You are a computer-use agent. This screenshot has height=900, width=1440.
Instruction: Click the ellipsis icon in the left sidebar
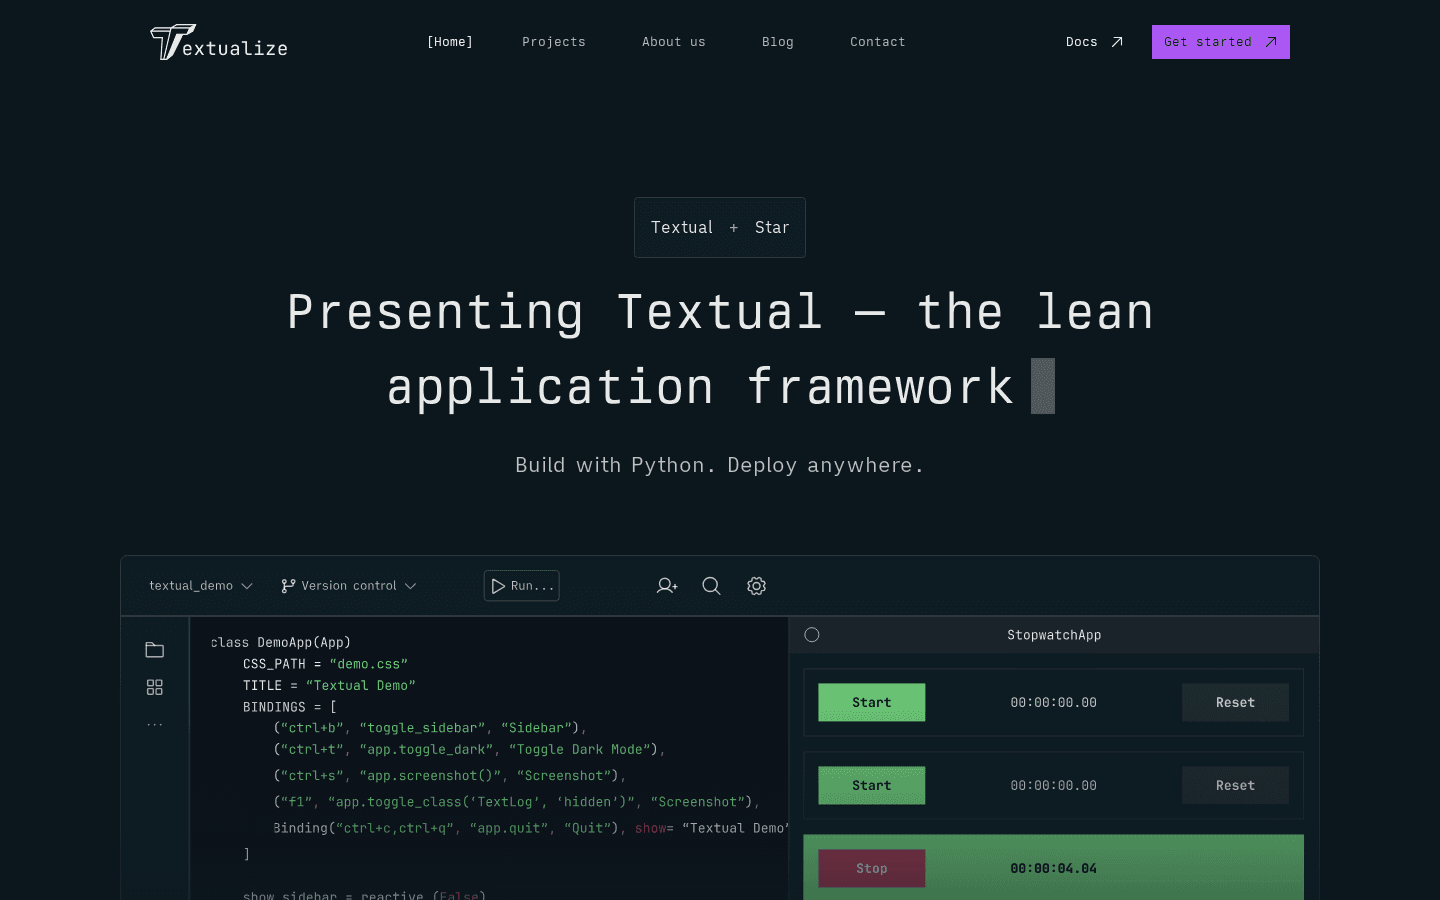(x=155, y=723)
